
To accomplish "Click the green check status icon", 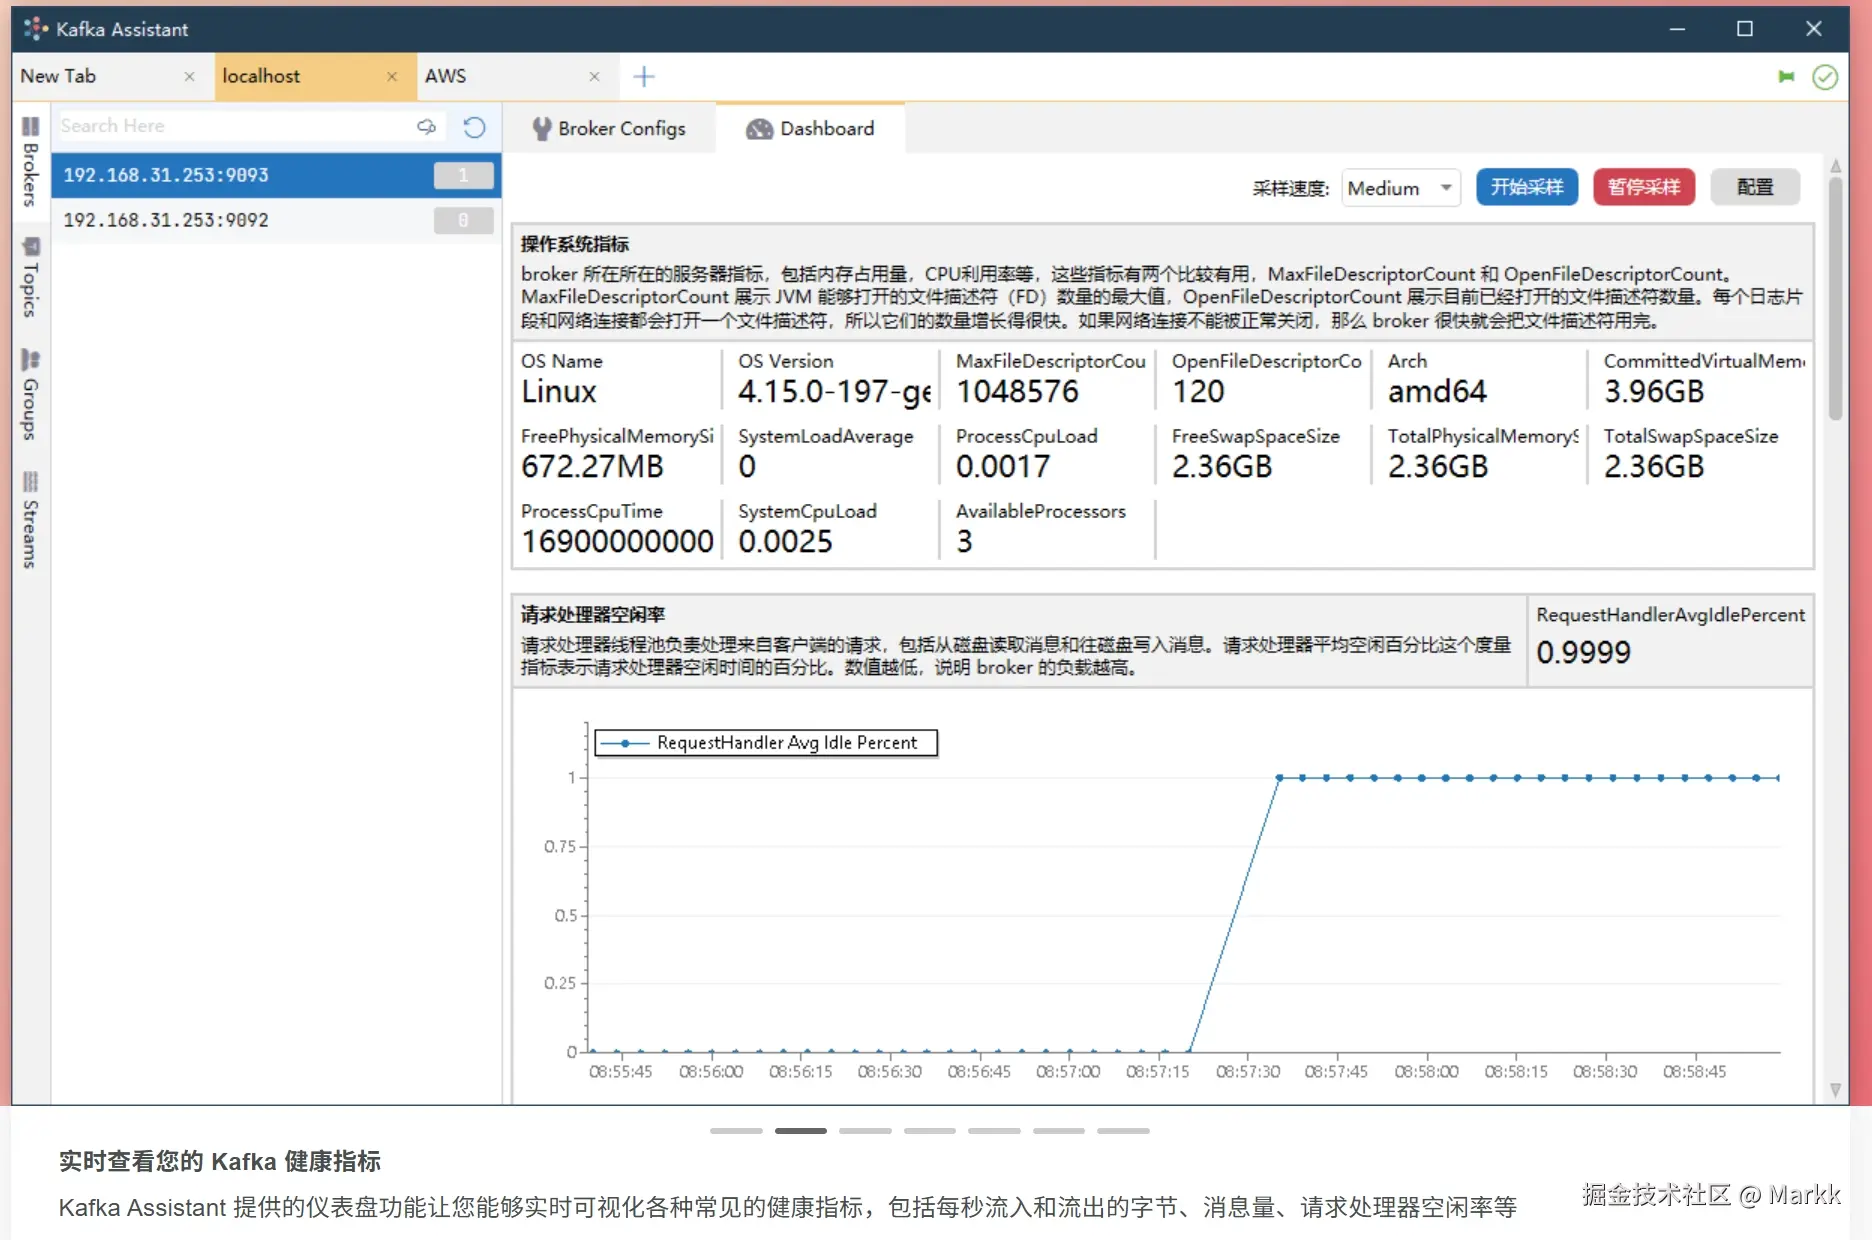I will pyautogui.click(x=1825, y=77).
